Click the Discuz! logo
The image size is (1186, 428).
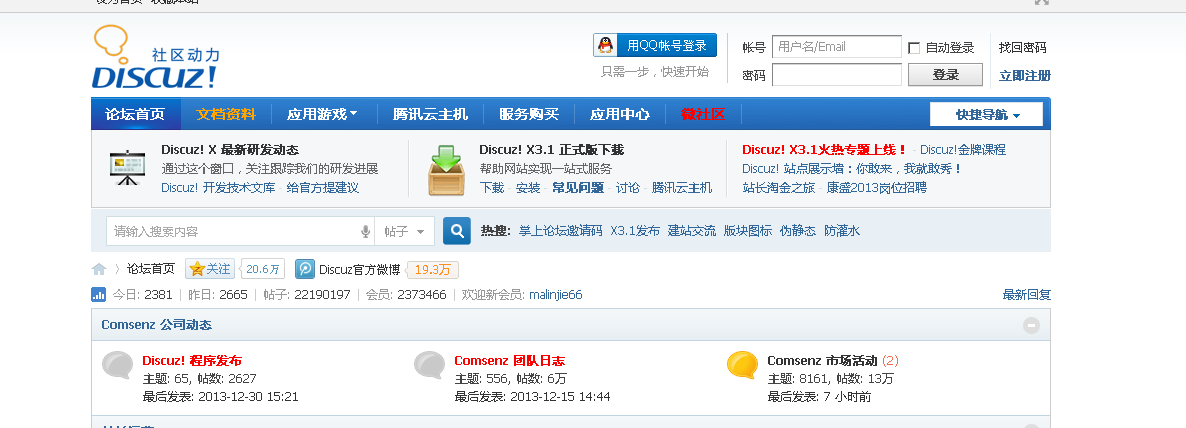(157, 57)
